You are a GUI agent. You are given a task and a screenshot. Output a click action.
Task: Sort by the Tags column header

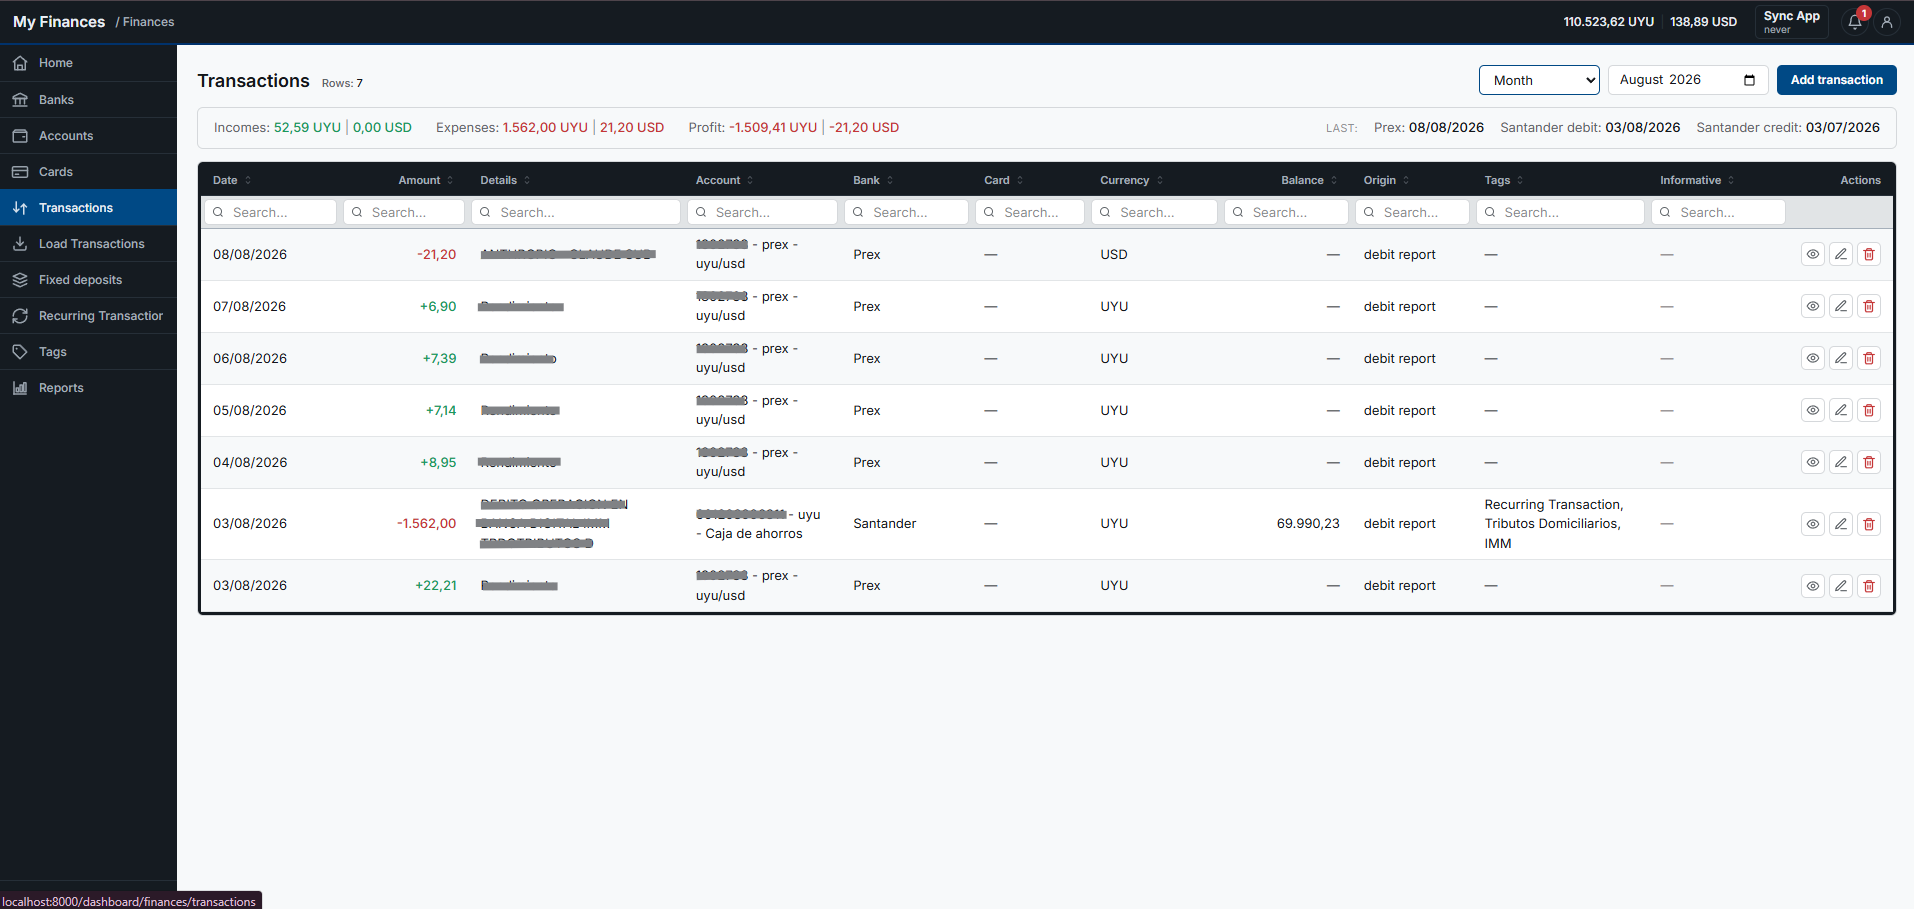tap(1504, 180)
